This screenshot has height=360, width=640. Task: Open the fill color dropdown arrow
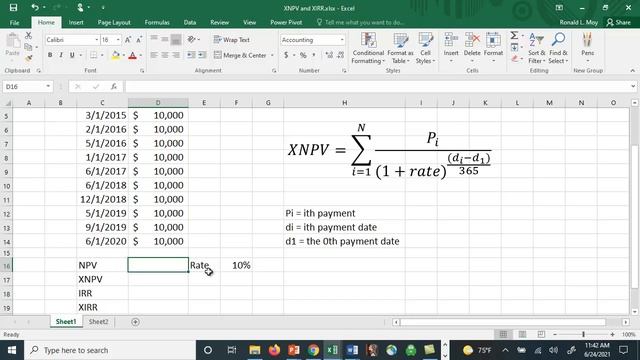point(123,55)
